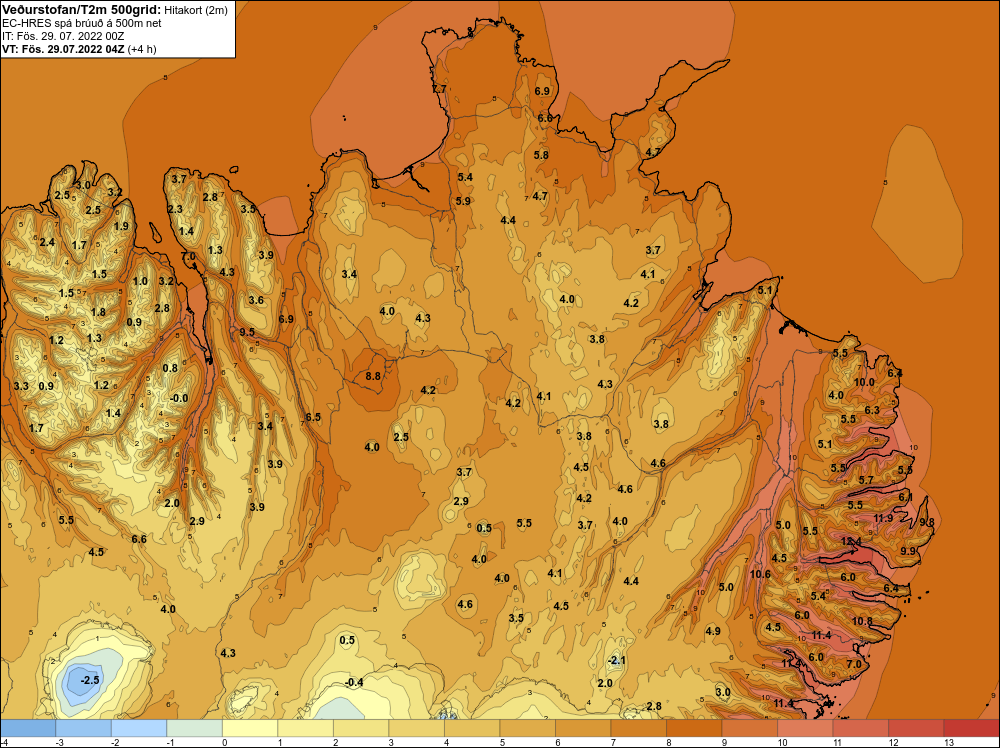Click the title text 'Veðurstofan/T2m 500grid'
This screenshot has height=748, width=1000.
point(81,10)
